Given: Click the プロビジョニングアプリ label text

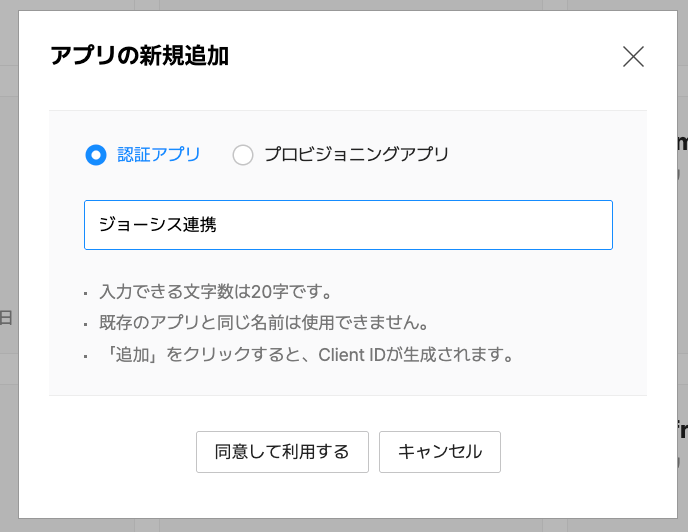Looking at the screenshot, I should pos(356,155).
